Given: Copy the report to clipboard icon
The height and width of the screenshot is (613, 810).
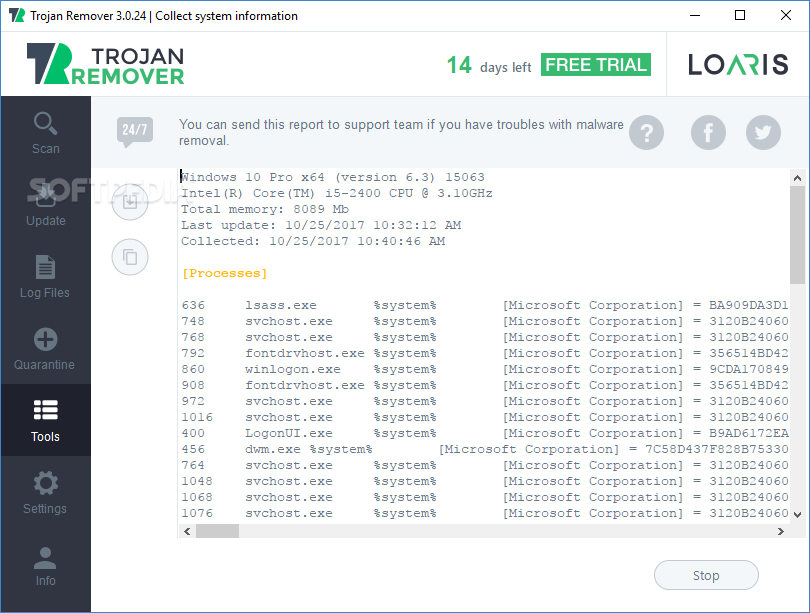Looking at the screenshot, I should (x=130, y=257).
